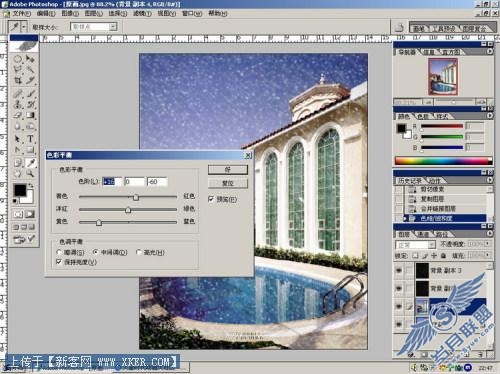Select 合并链接图层 history state

pyautogui.click(x=445, y=209)
